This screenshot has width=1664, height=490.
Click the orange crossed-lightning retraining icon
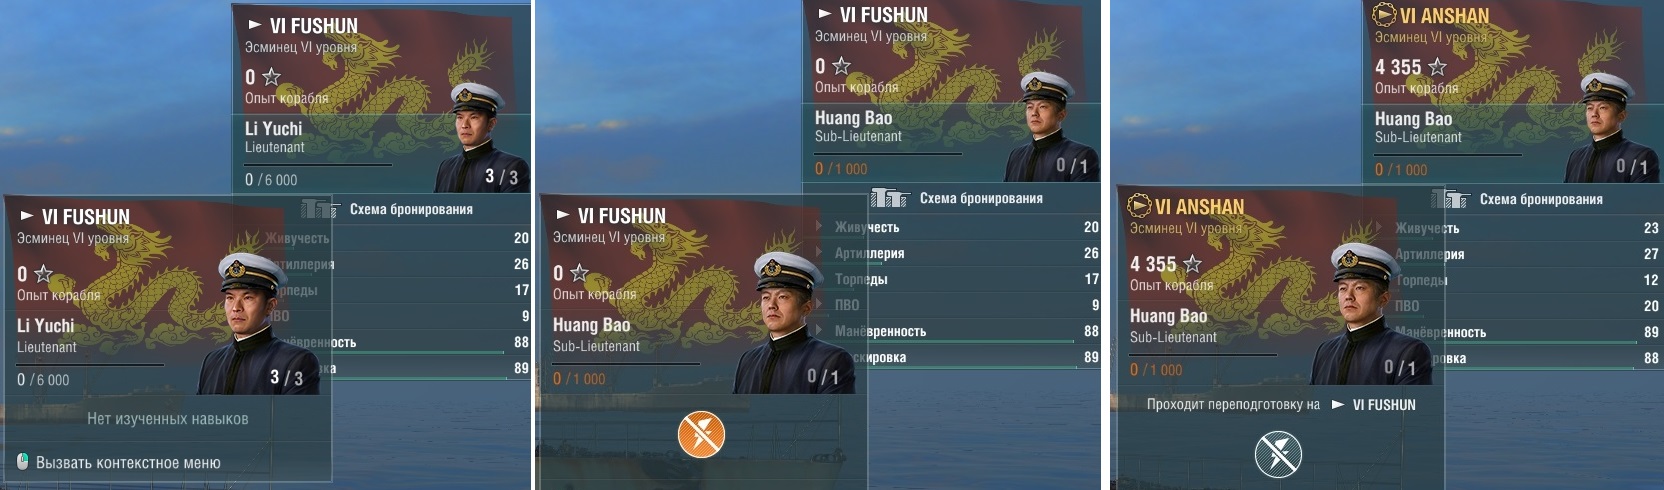tap(701, 435)
